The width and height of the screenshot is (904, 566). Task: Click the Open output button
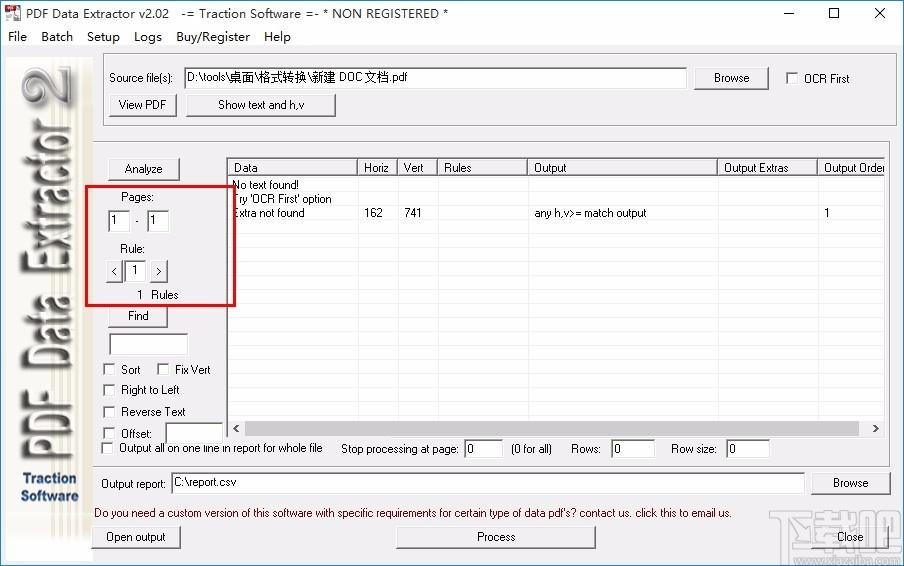coord(136,537)
